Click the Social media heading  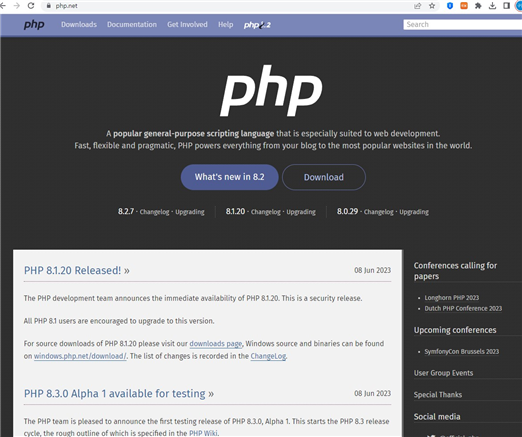point(437,417)
